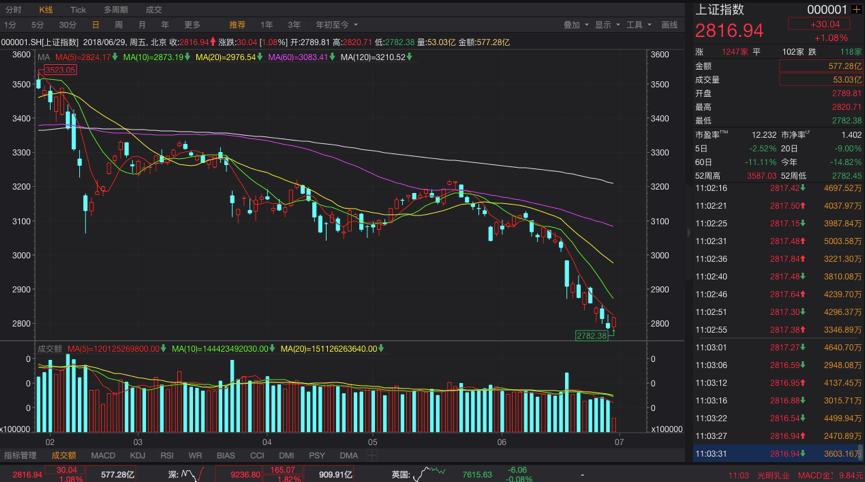This screenshot has width=865, height=482.
Task: Select the 日 daily period
Action: (95, 25)
